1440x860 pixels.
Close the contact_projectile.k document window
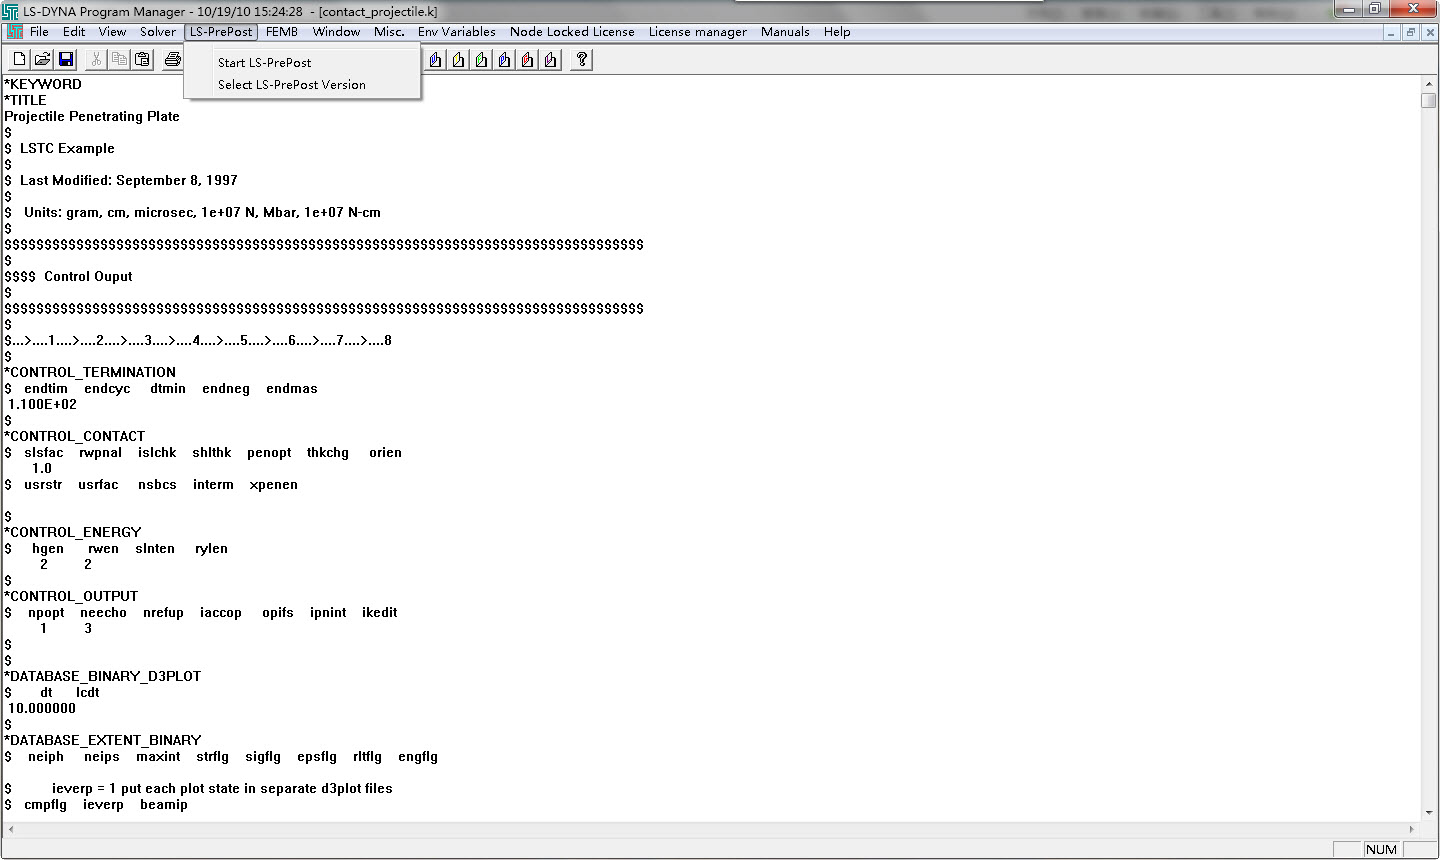(x=1428, y=32)
